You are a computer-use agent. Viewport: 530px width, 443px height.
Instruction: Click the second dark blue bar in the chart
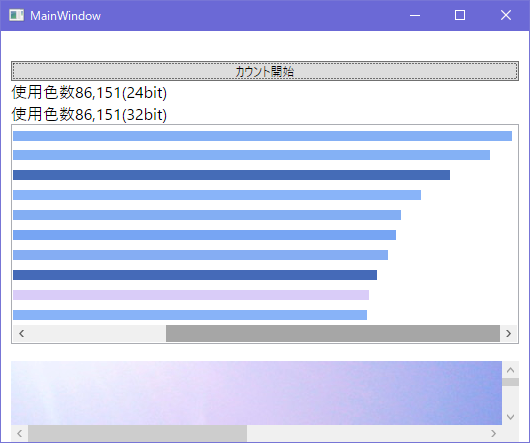(195, 275)
